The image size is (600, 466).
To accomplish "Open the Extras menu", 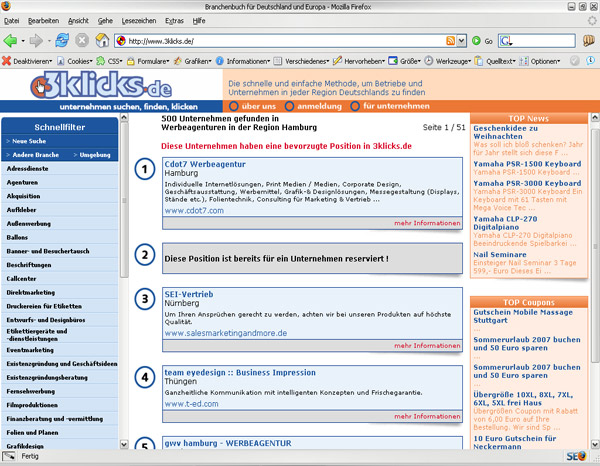I will point(174,20).
